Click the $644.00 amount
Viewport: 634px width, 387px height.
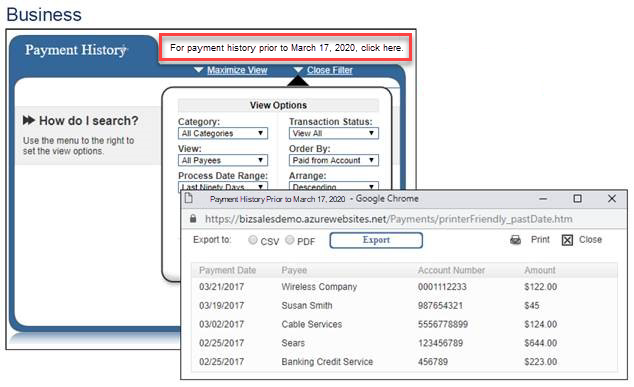(541, 343)
